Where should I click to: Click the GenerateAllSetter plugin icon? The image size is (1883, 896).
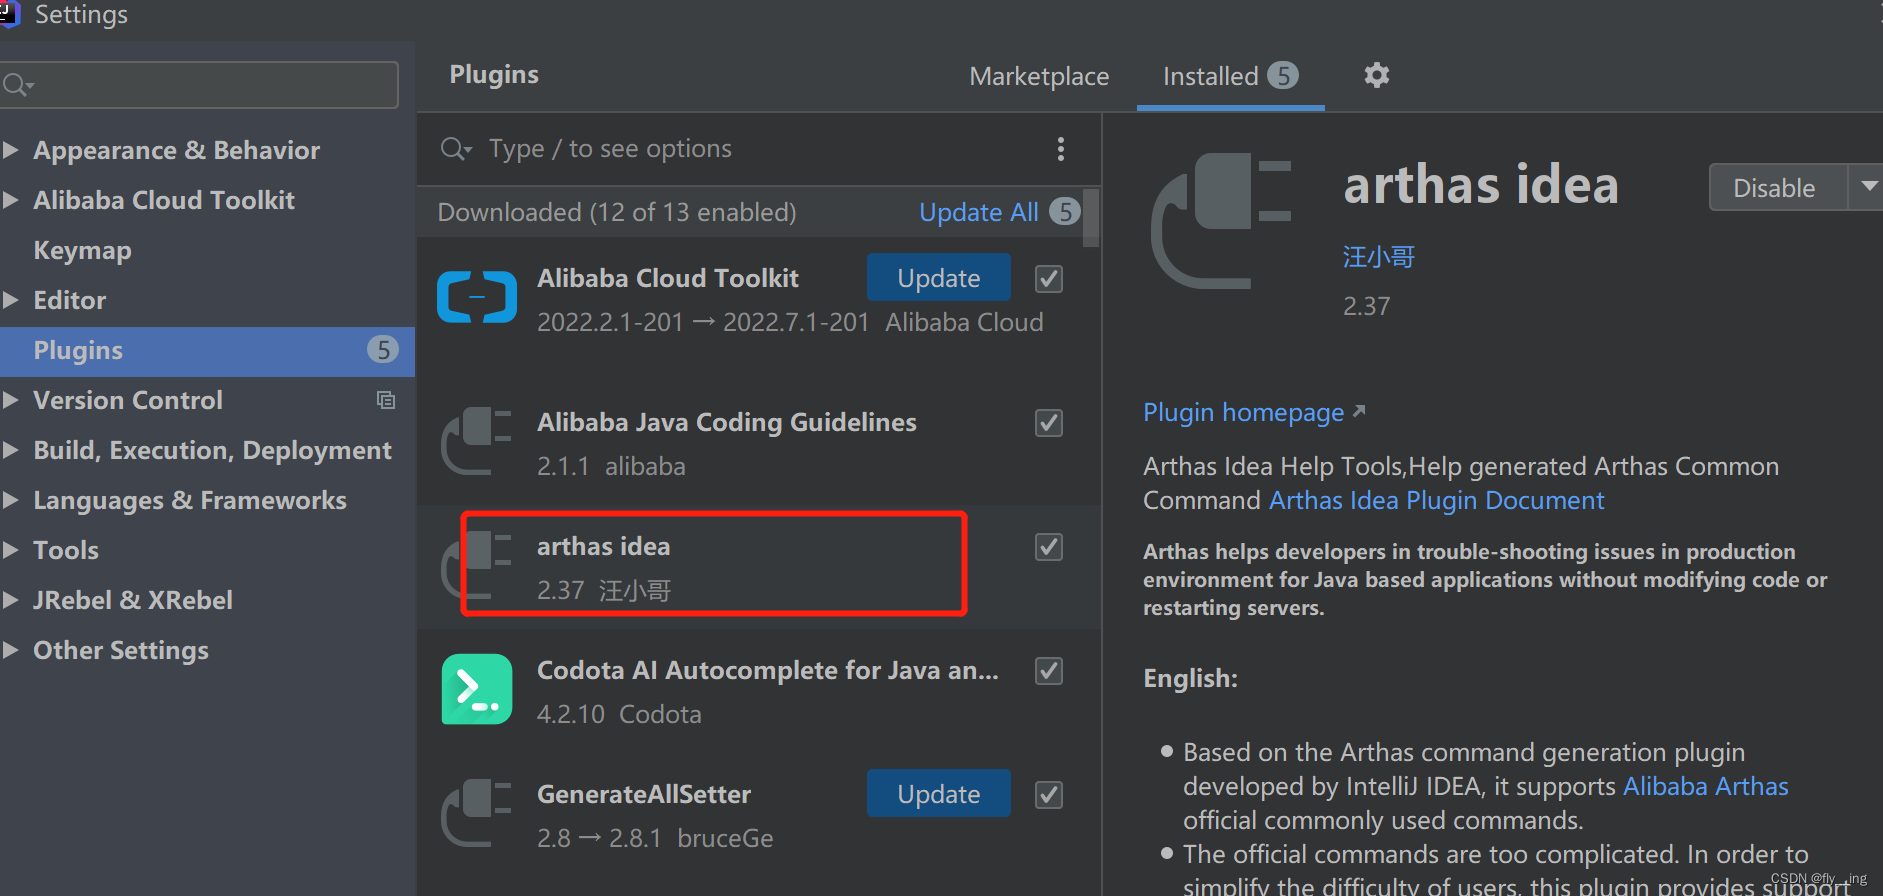pyautogui.click(x=477, y=813)
